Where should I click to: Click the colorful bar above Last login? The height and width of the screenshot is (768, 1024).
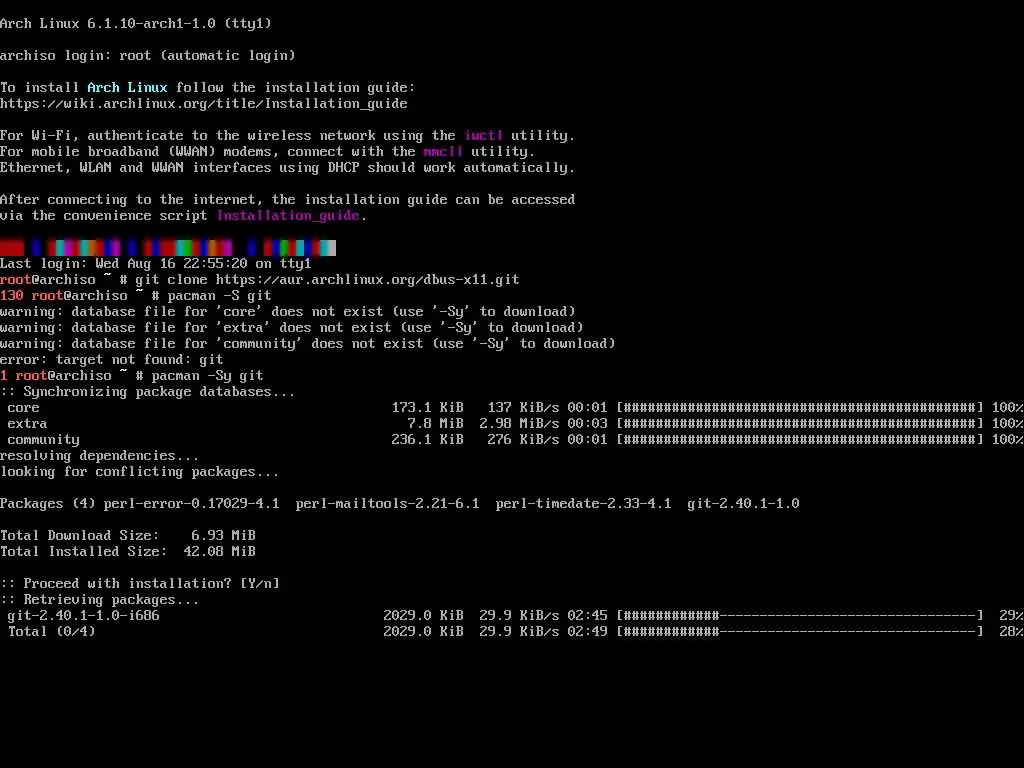click(168, 248)
